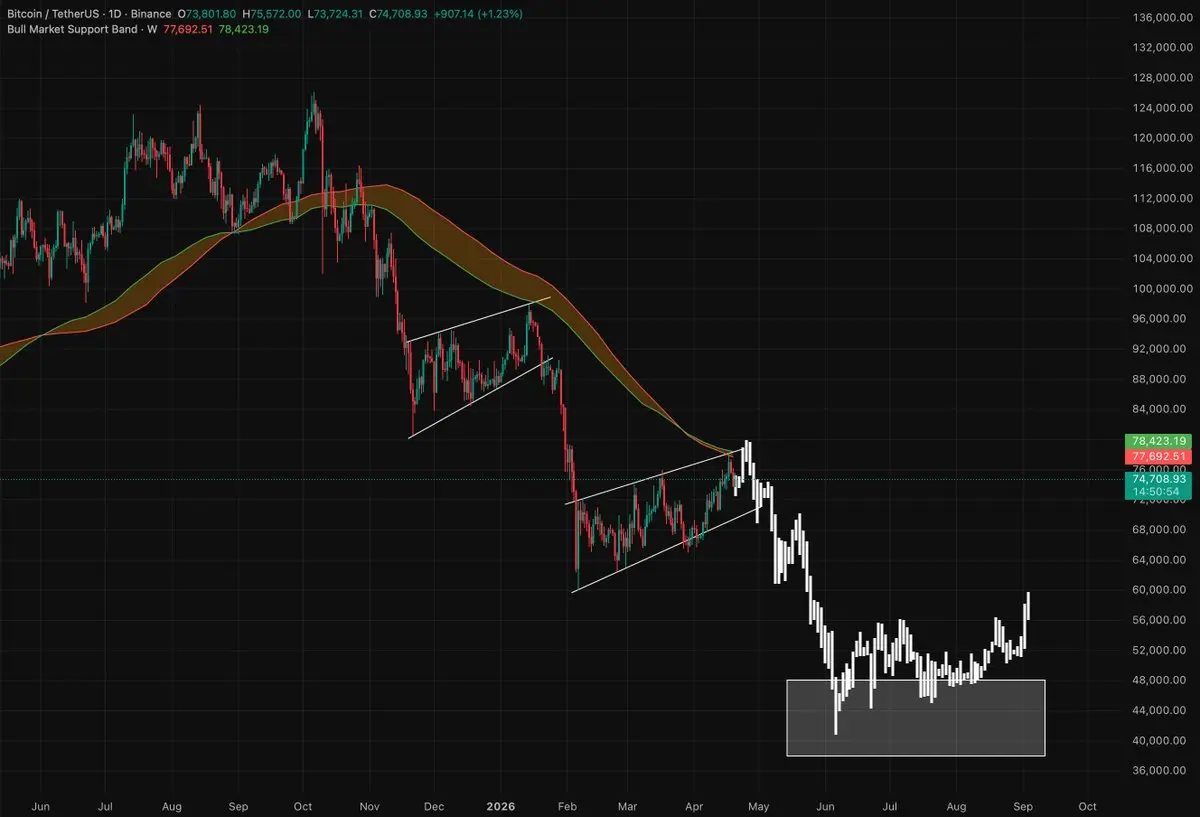Screen dimensions: 1200x817
Task: Click the Apr label on time axis
Action: coord(693,806)
